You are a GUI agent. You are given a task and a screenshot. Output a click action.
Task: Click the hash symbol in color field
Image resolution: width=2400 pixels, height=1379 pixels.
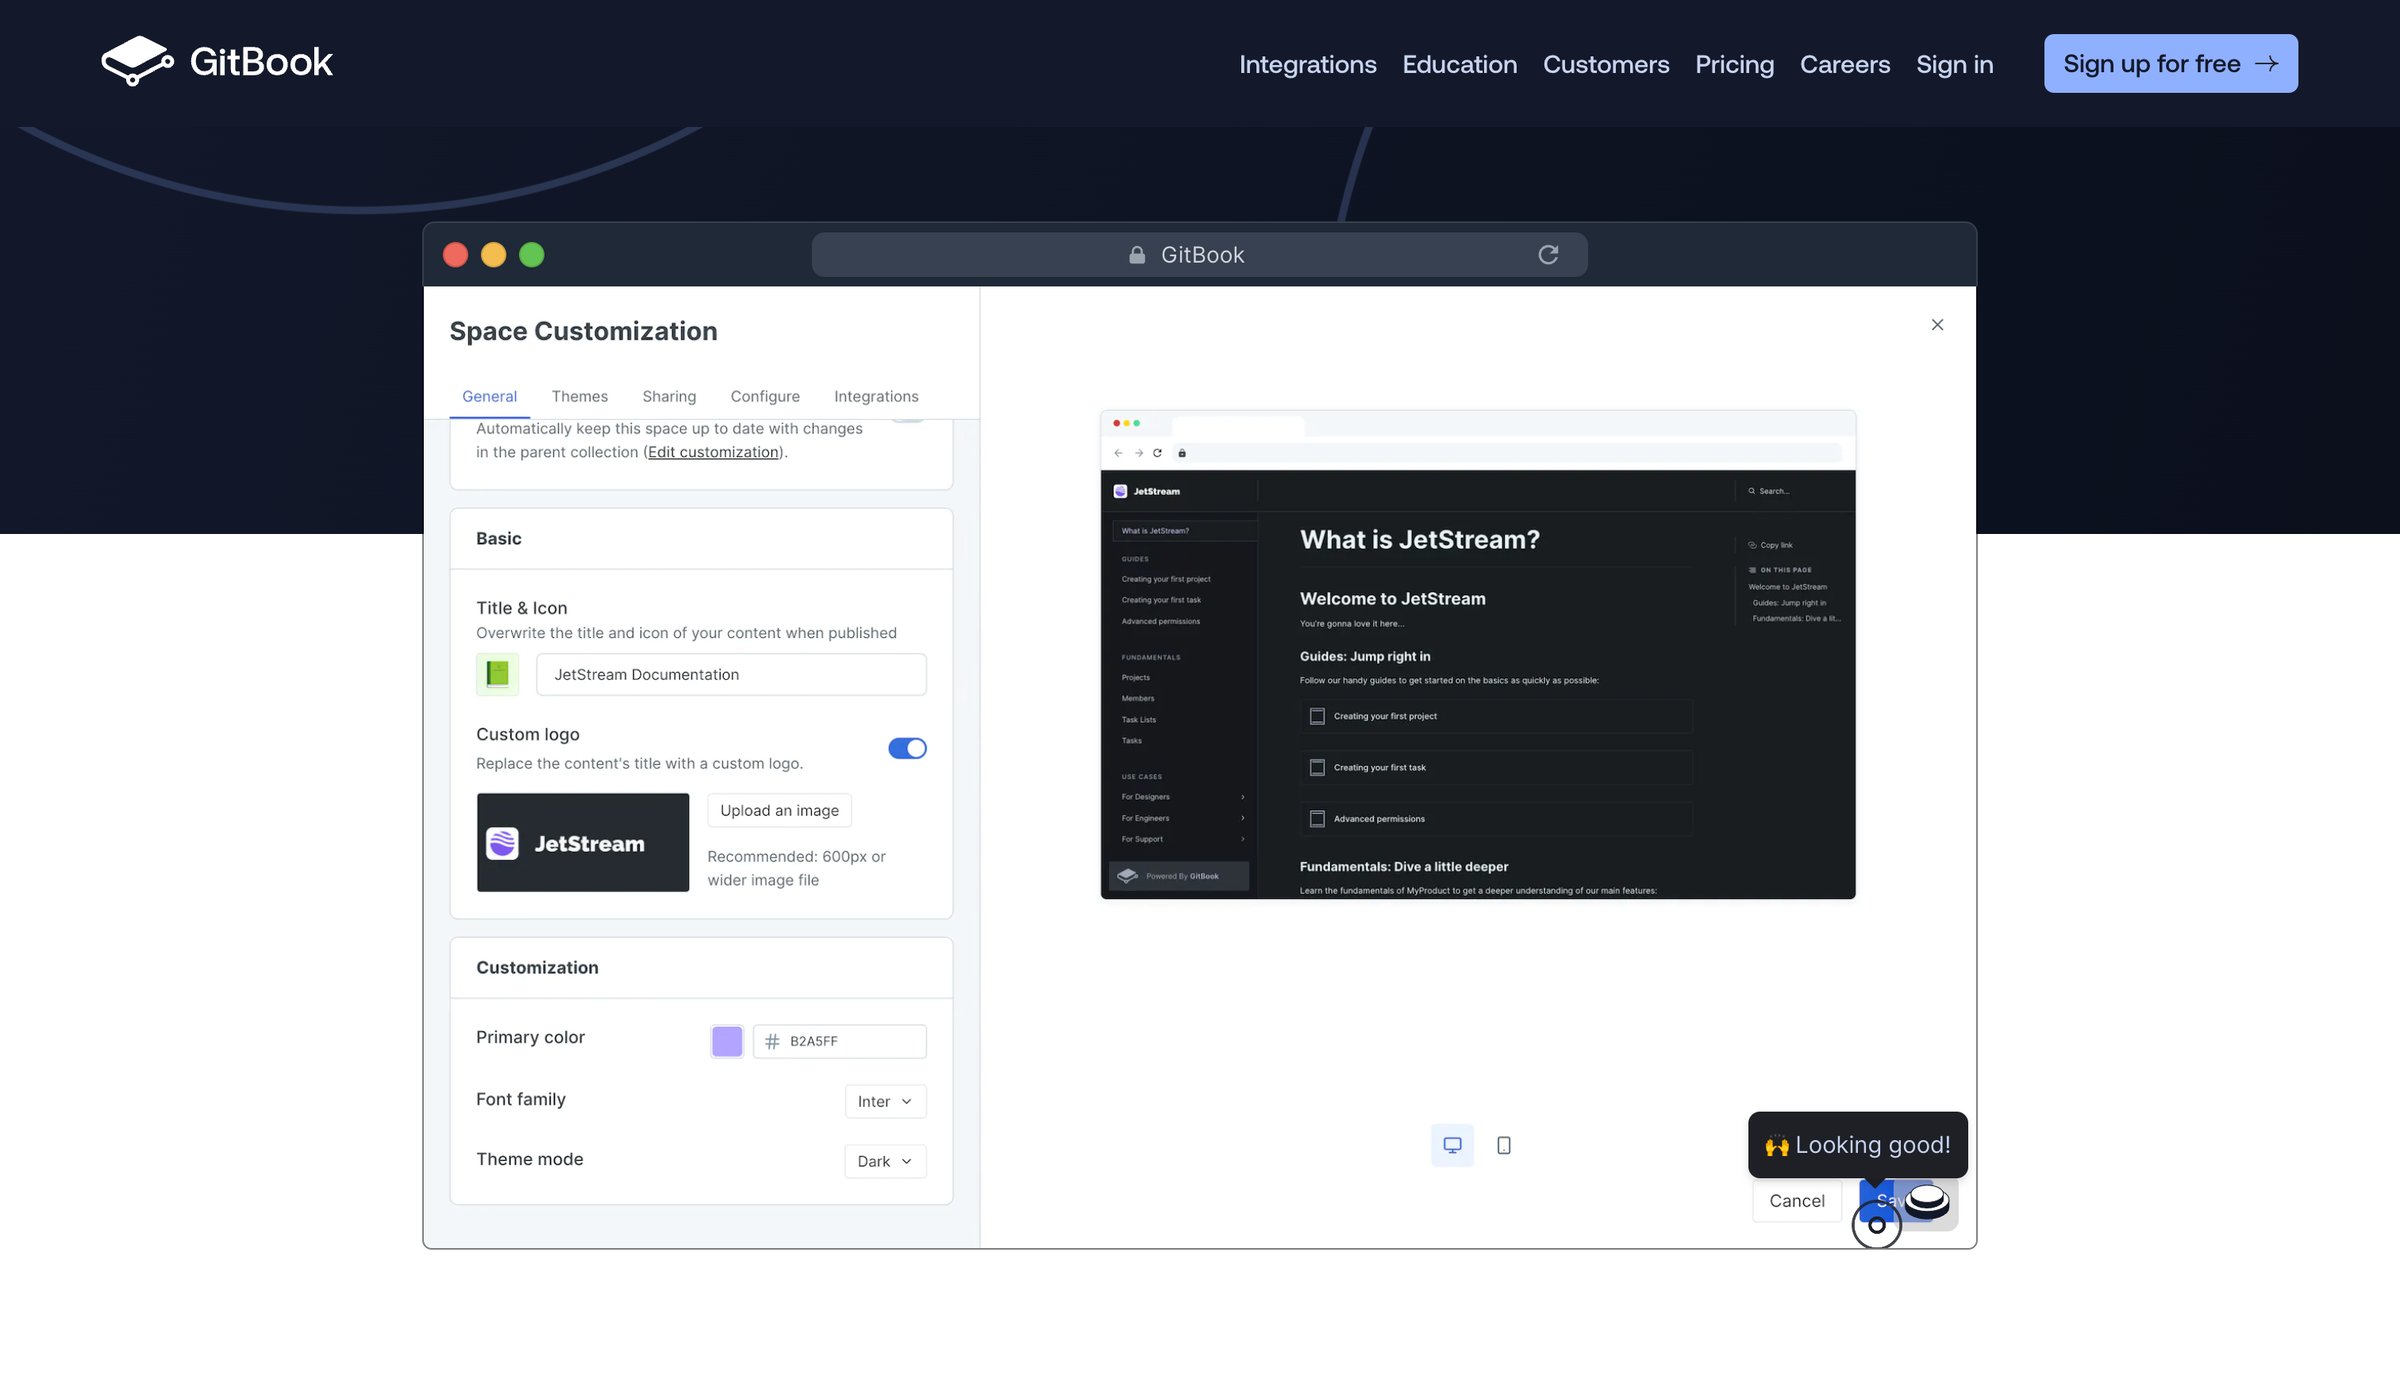(772, 1041)
